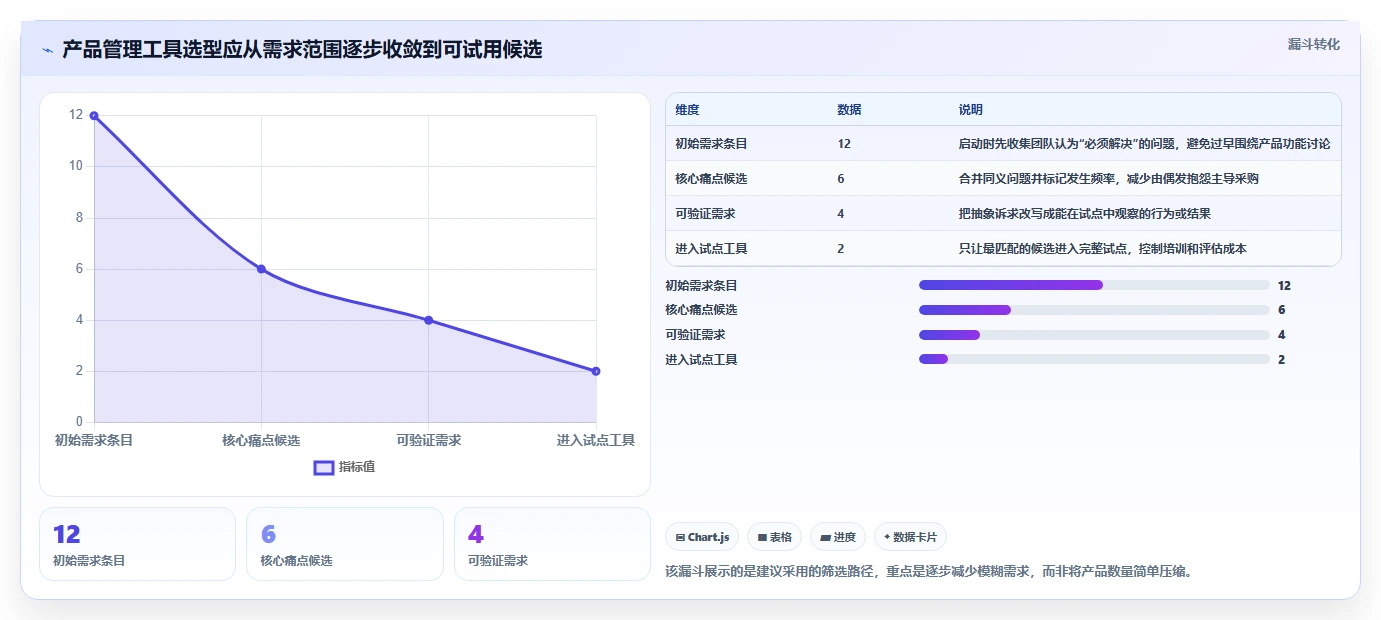Screen dimensions: 1381x620
Task: Click the 数据 column header
Action: (849, 110)
